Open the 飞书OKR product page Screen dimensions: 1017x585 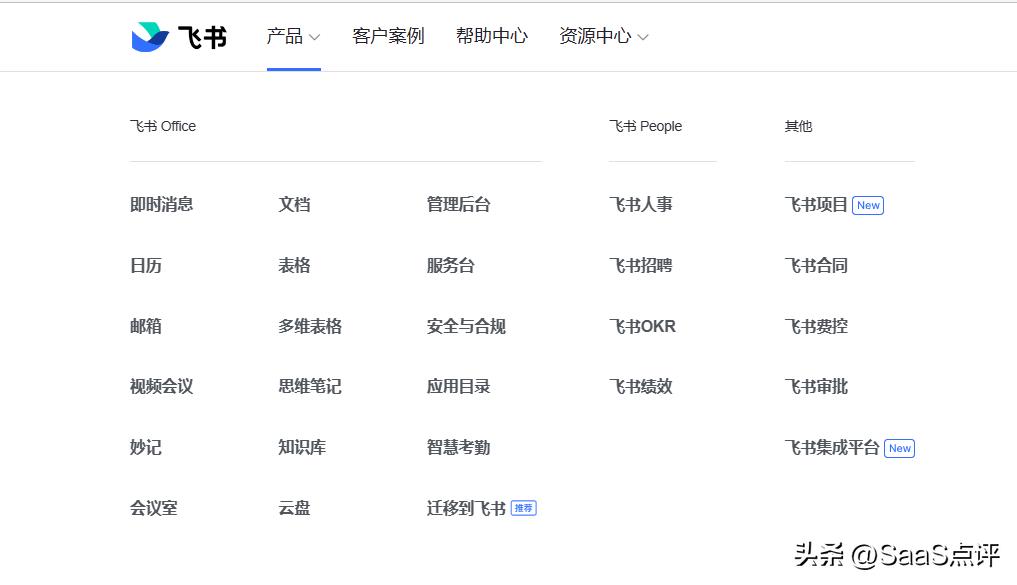[x=642, y=325]
